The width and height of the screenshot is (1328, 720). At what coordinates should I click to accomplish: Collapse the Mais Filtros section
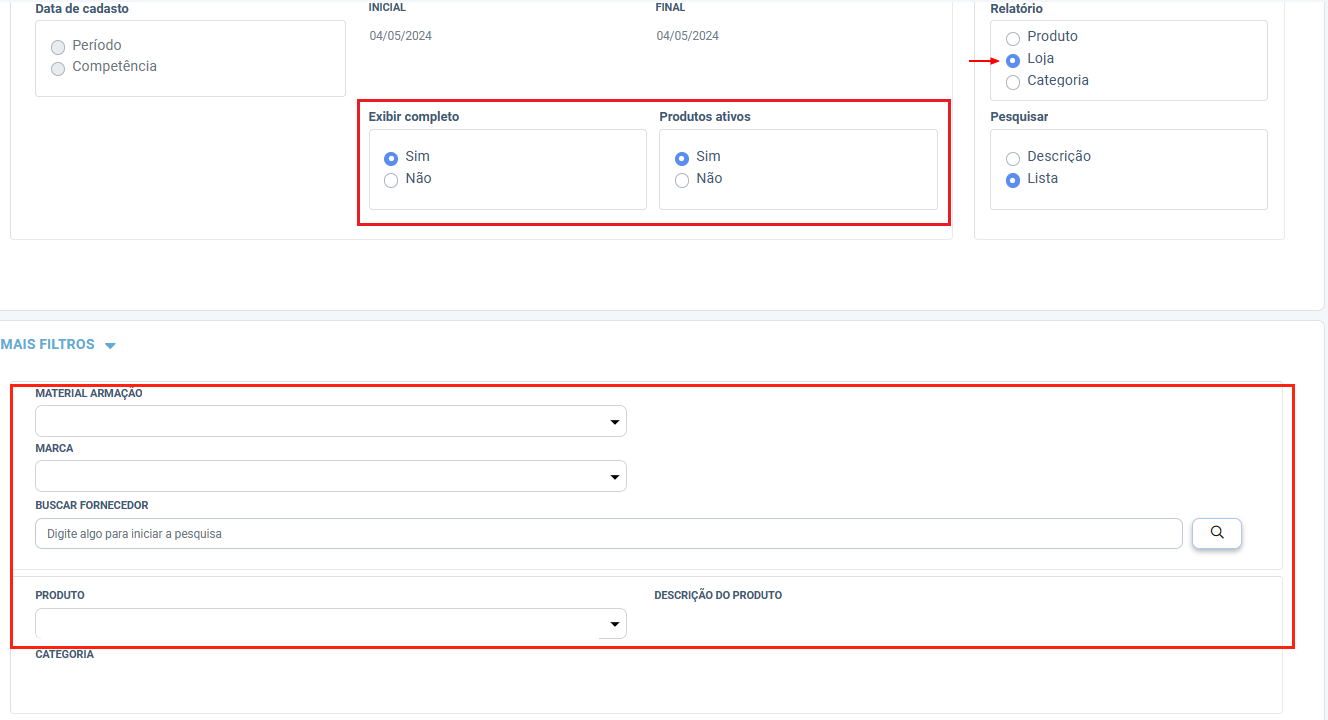58,344
